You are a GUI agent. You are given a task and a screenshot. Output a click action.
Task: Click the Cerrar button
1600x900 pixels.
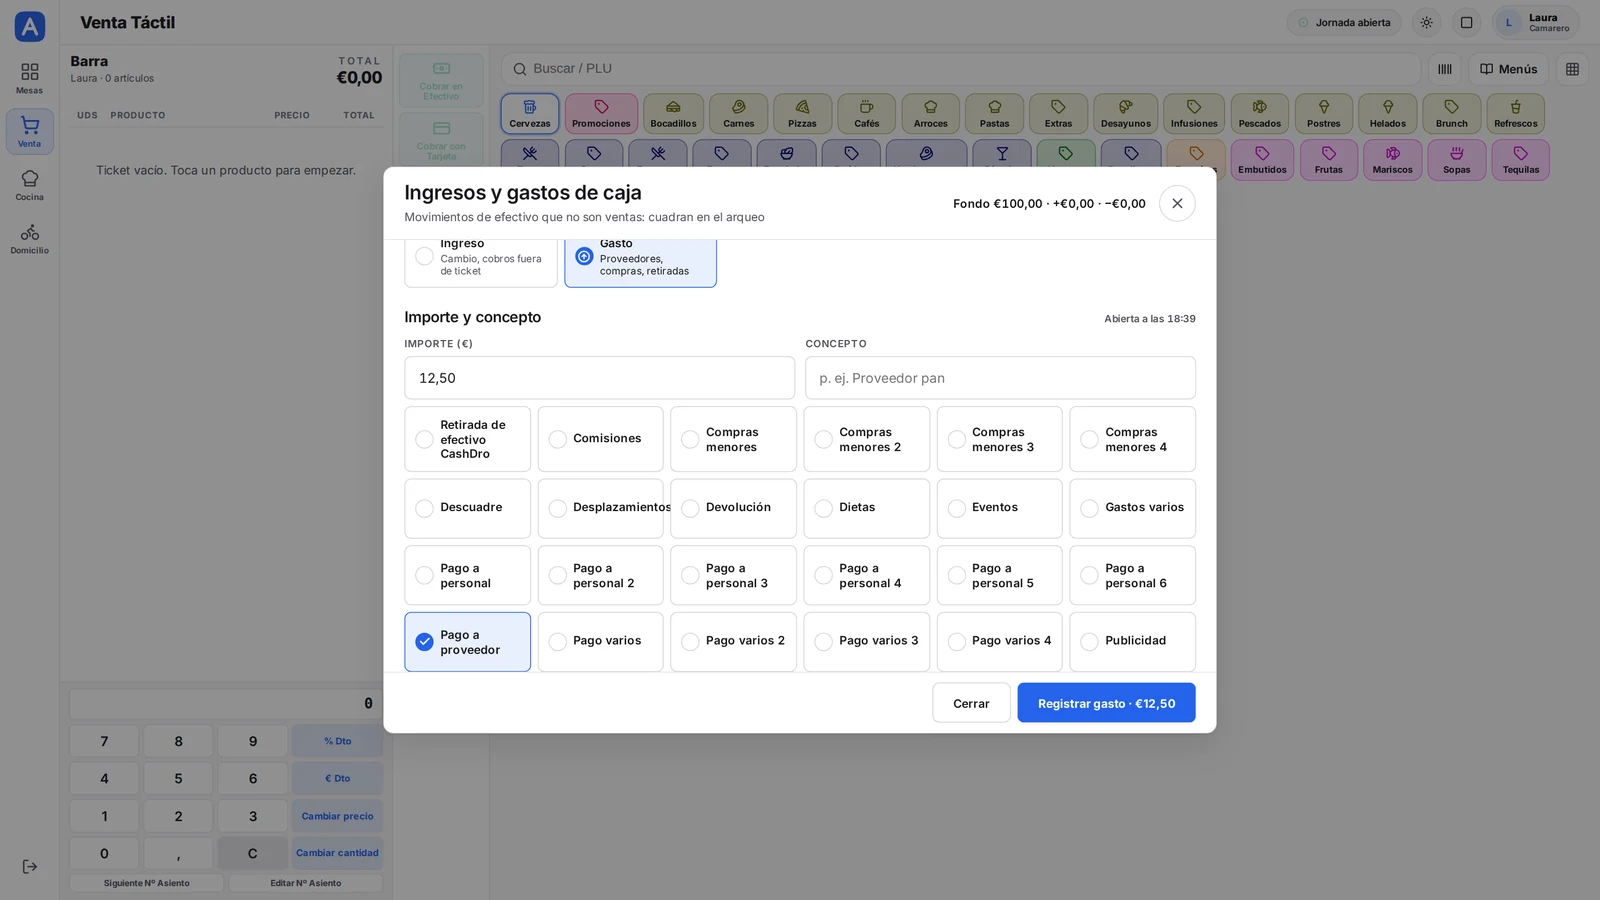(x=970, y=703)
